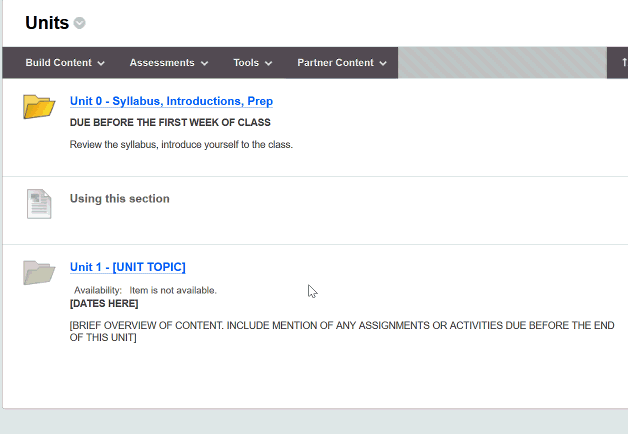Open Unit 0 - Syllabus, Introductions, Prep link
The width and height of the screenshot is (628, 434).
[x=171, y=101]
